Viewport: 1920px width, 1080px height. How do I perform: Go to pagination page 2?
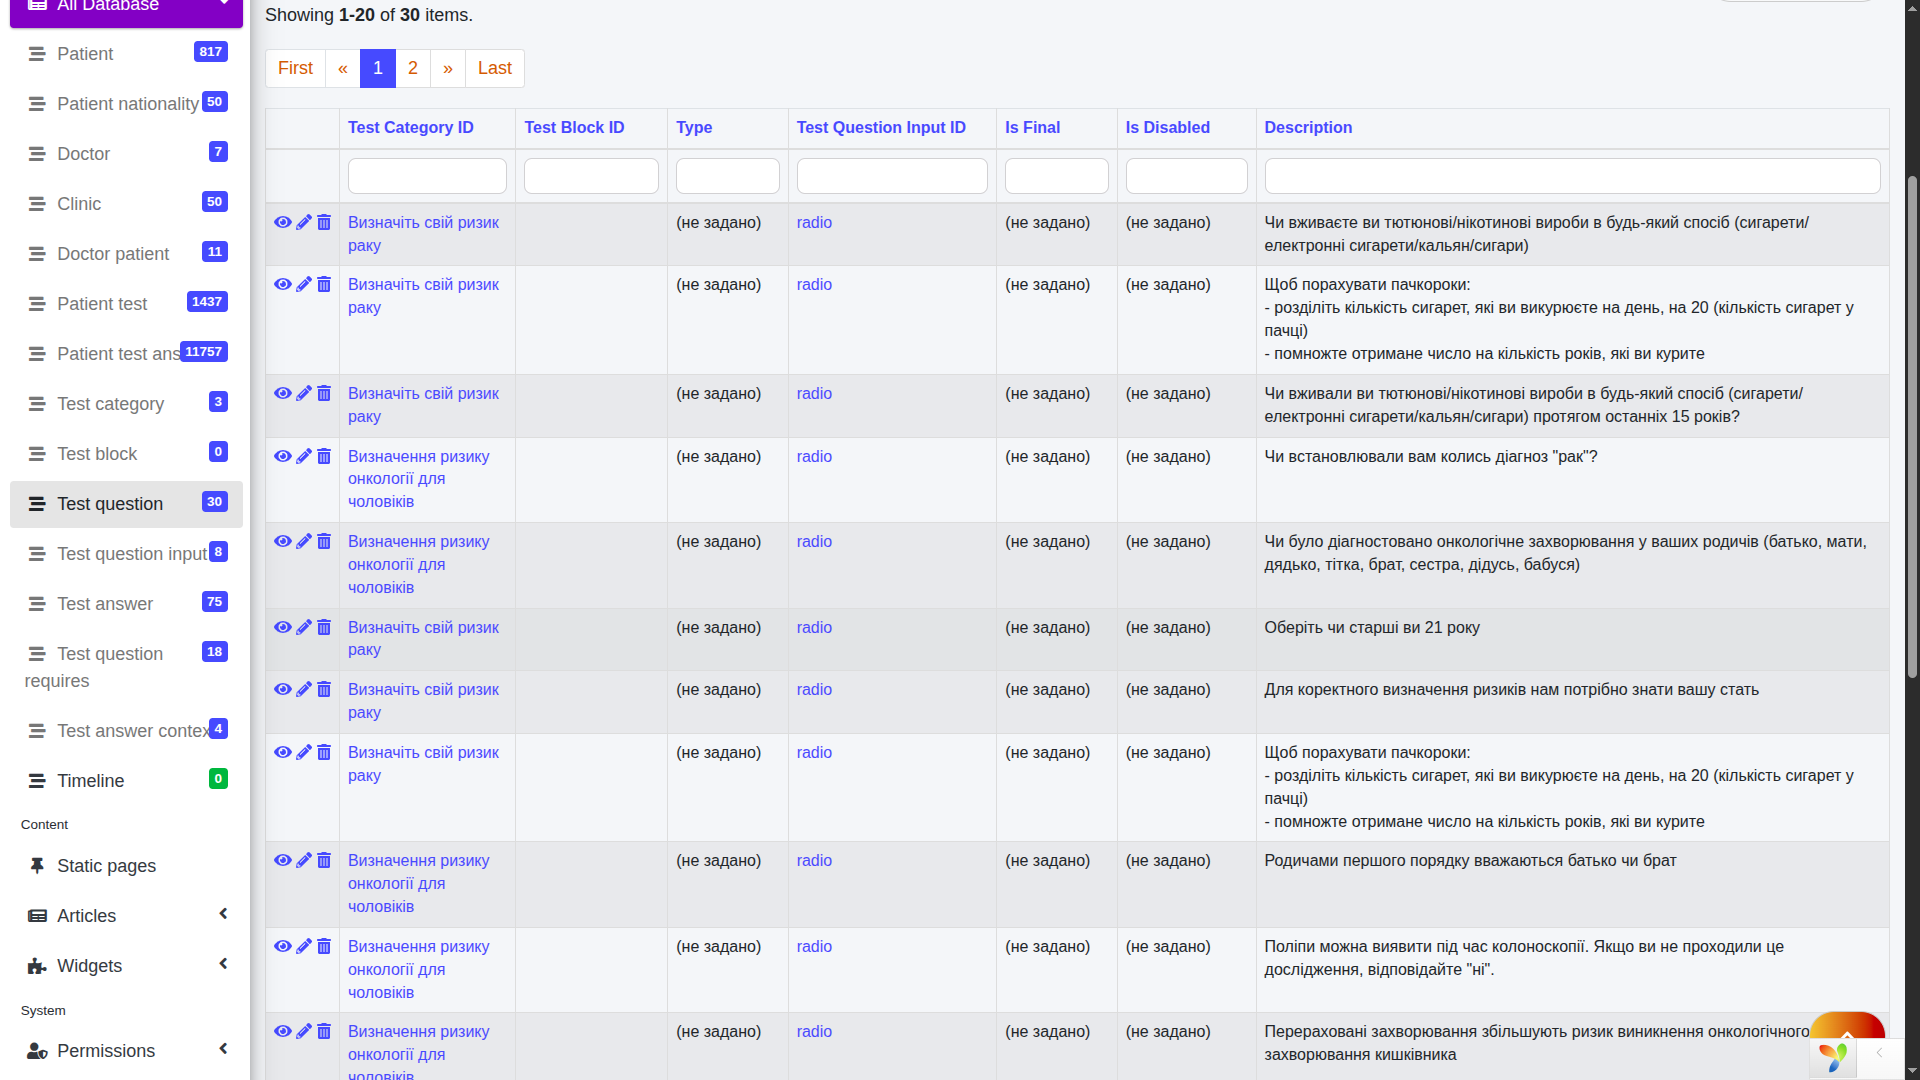pos(412,68)
